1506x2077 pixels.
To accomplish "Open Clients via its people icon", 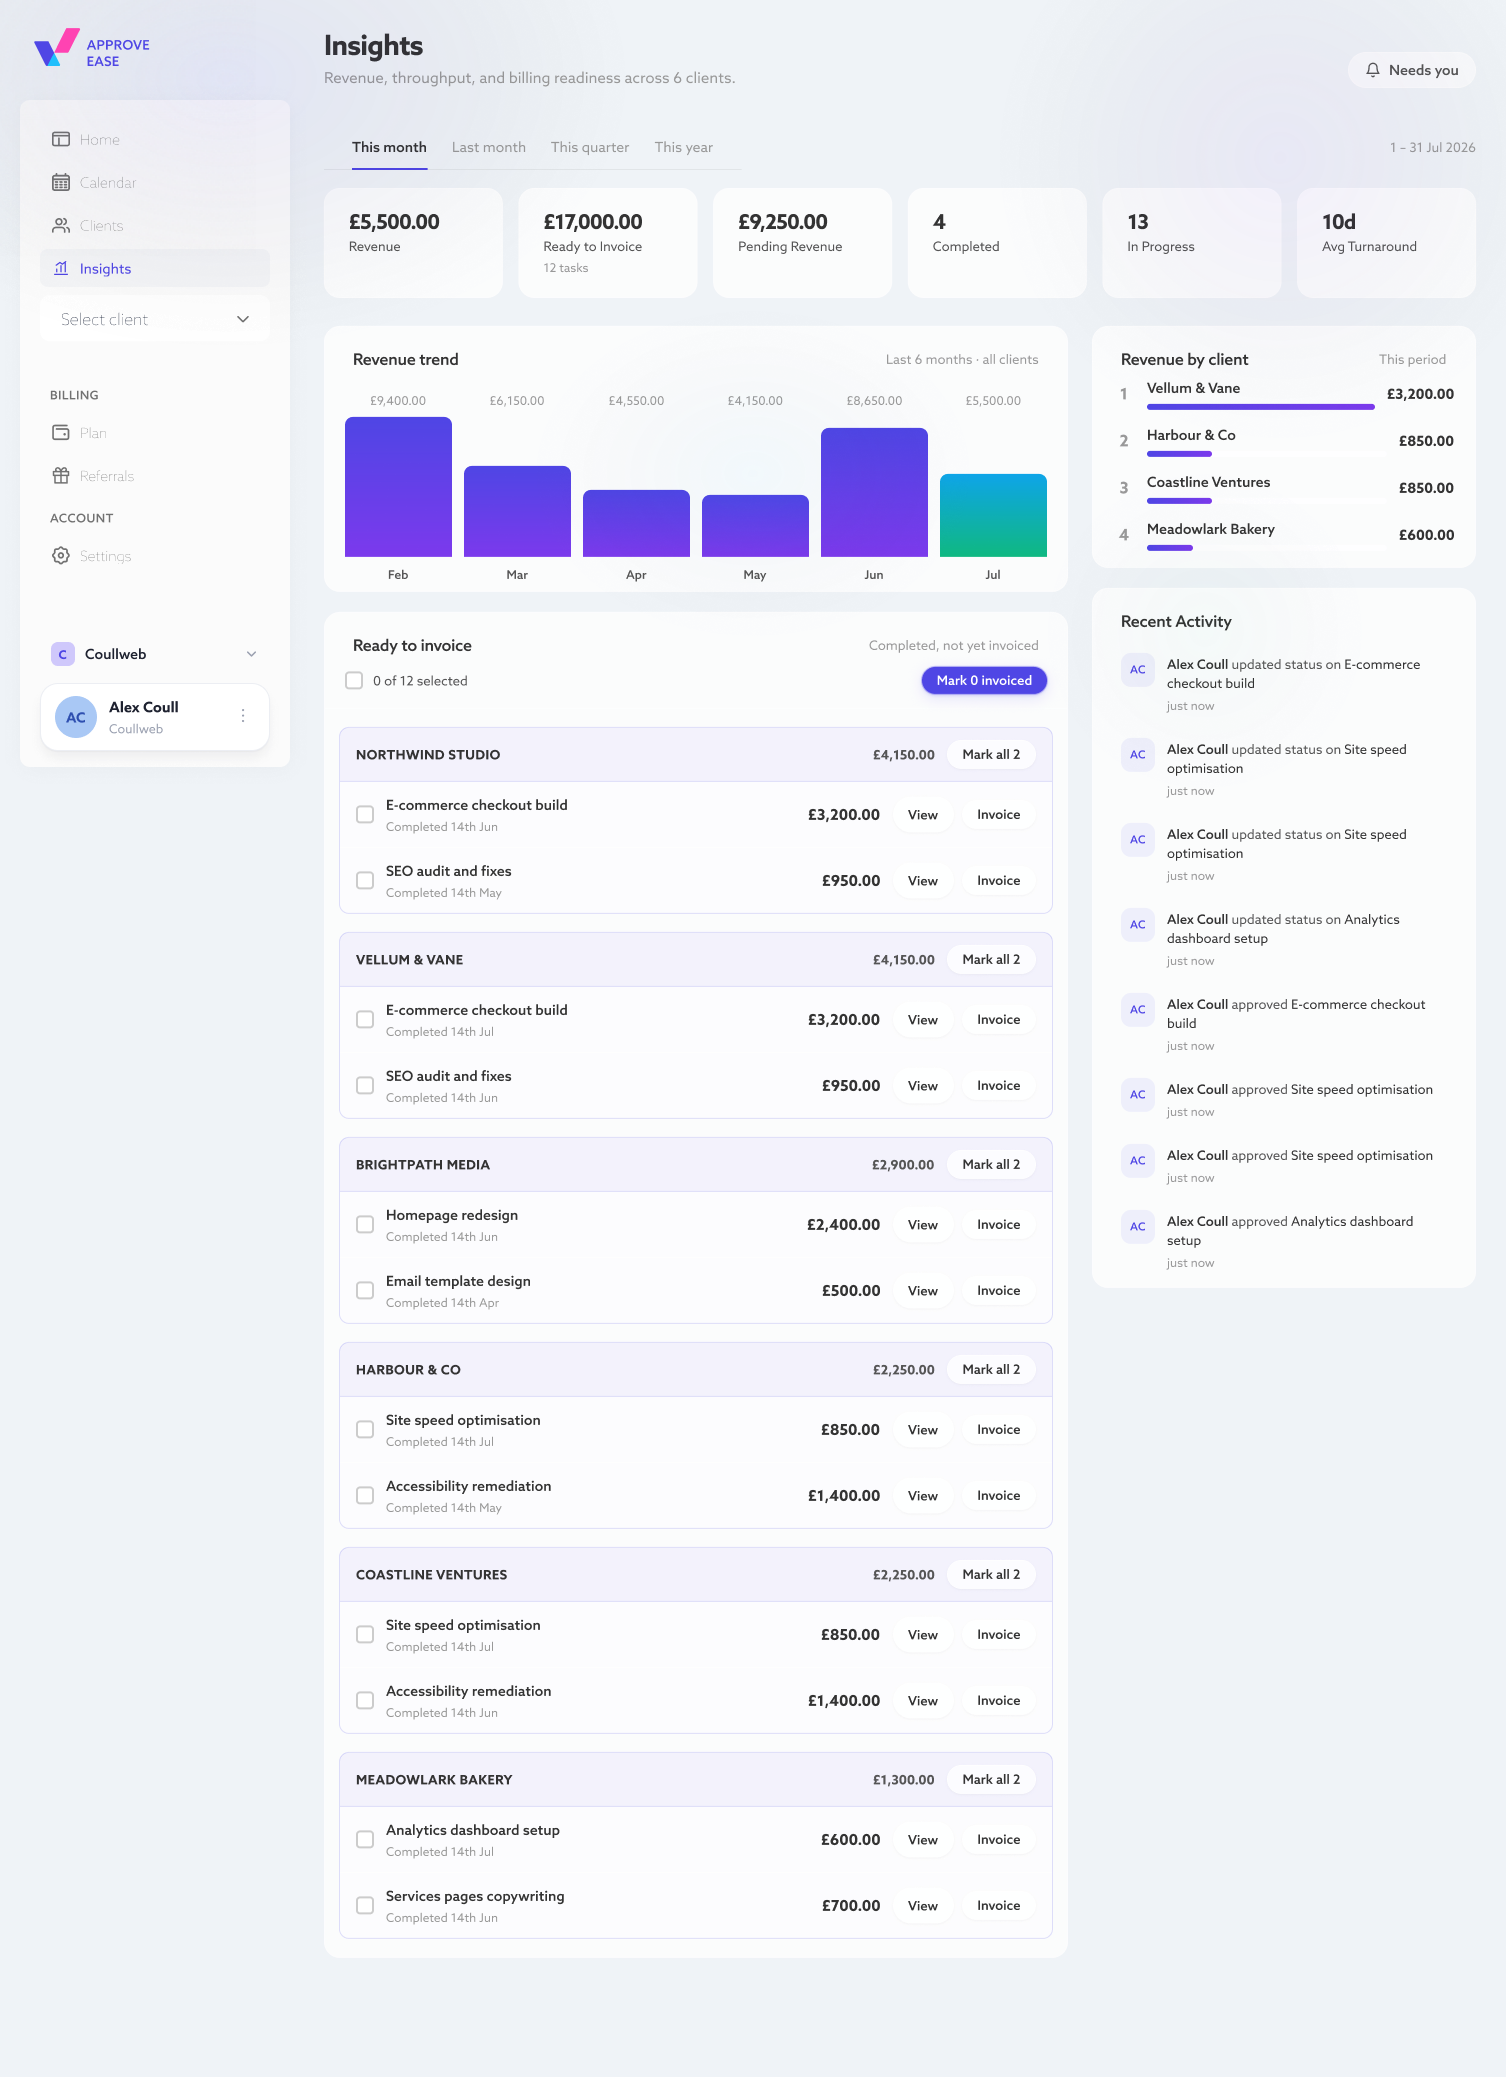I will [x=61, y=225].
